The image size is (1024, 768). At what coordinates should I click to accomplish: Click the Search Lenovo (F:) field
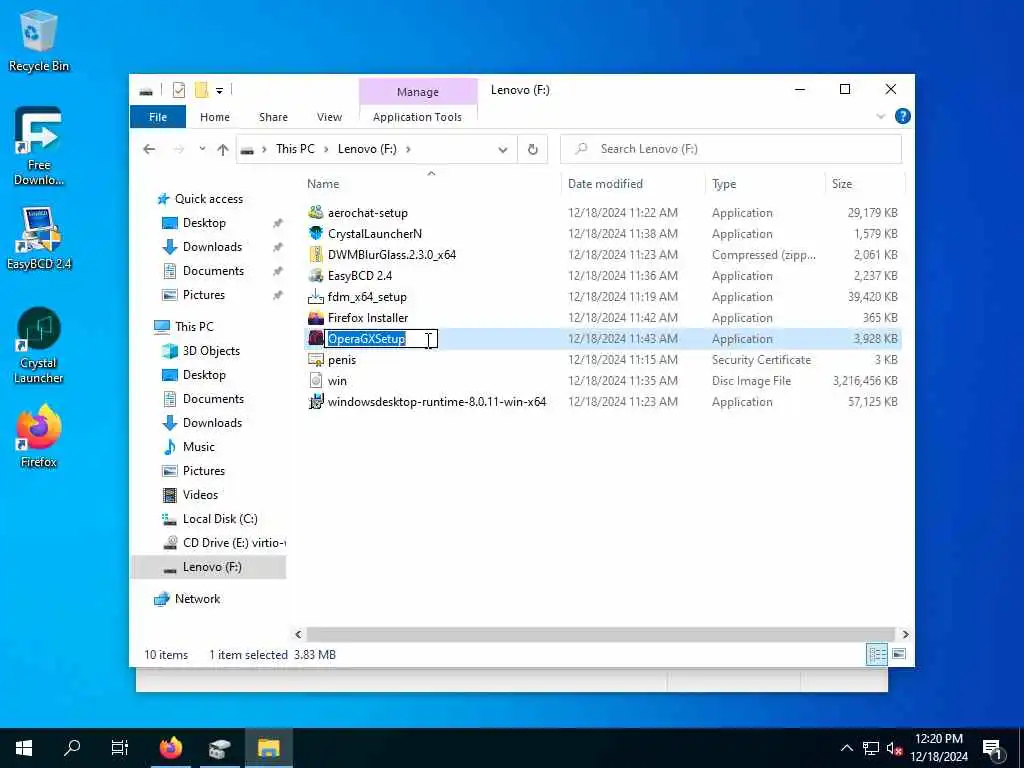(x=731, y=150)
